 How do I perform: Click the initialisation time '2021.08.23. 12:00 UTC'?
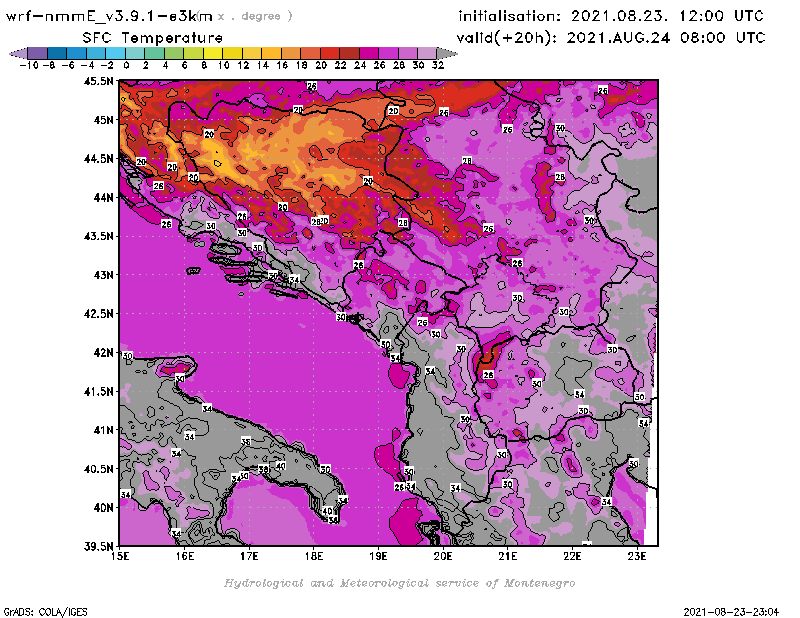(667, 16)
